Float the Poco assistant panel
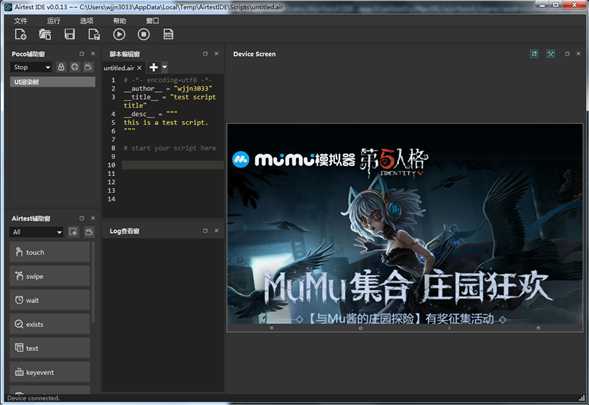The width and height of the screenshot is (589, 405). click(x=82, y=54)
